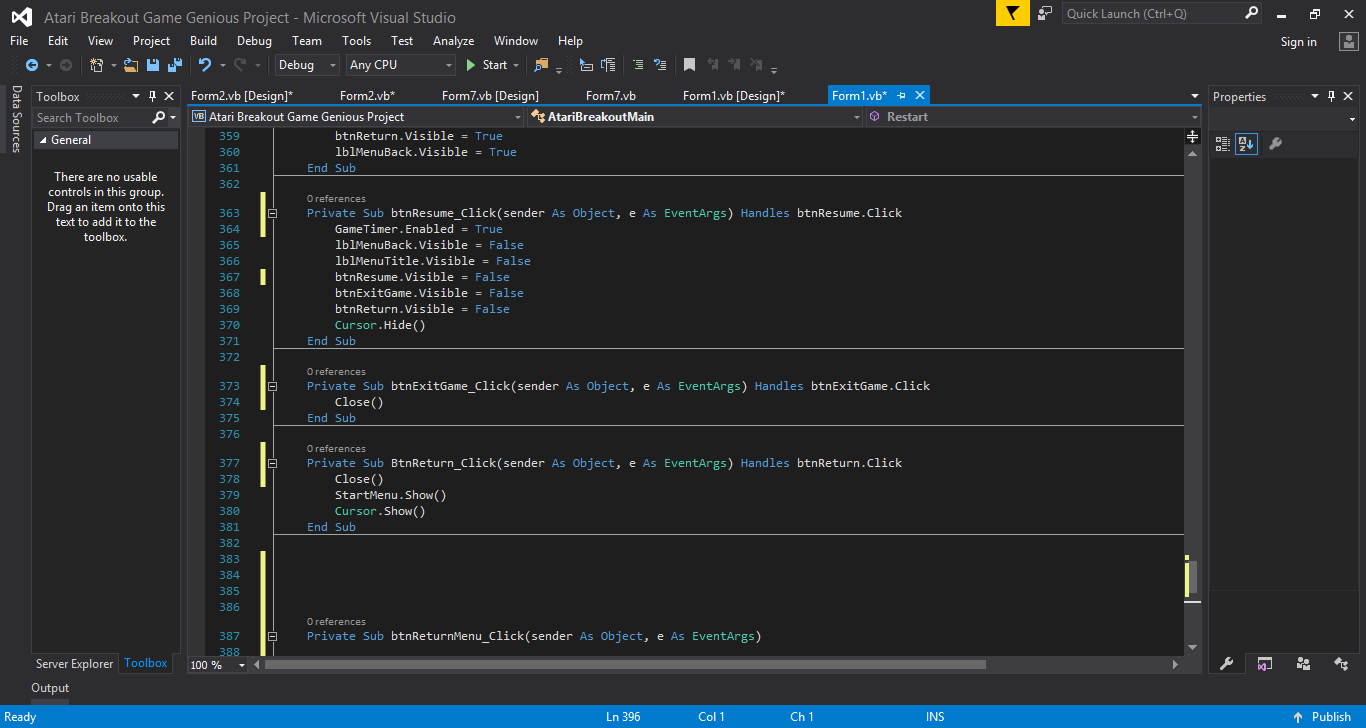1366x728 pixels.
Task: Switch to the Form2.vb [Design]* tab
Action: pos(242,96)
